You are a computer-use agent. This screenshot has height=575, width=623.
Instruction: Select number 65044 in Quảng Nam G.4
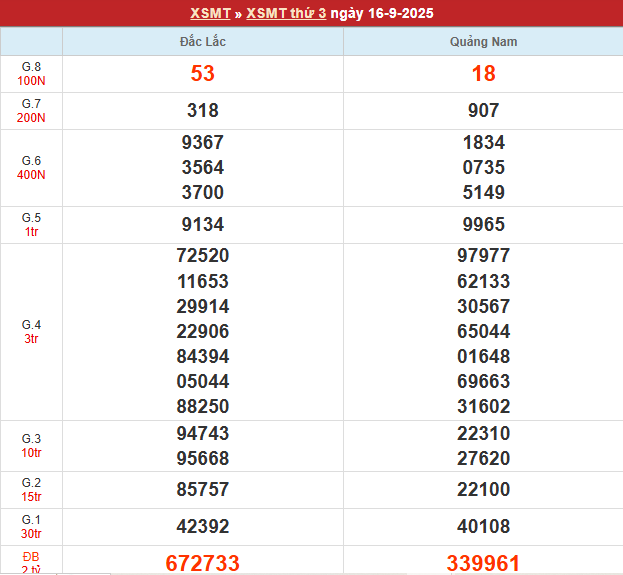pos(484,332)
